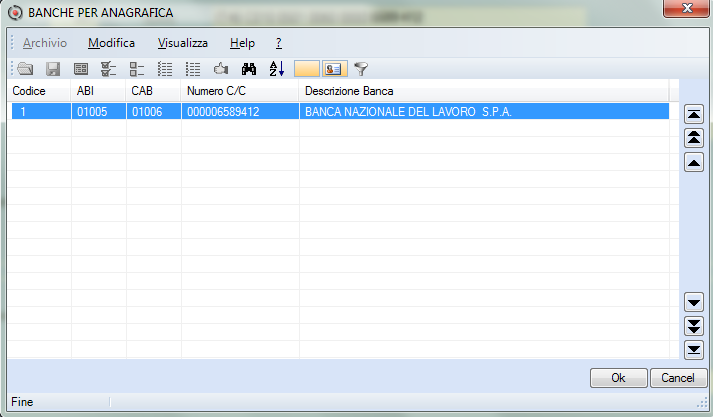
Task: Click the open folder toolbar icon
Action: (25, 69)
